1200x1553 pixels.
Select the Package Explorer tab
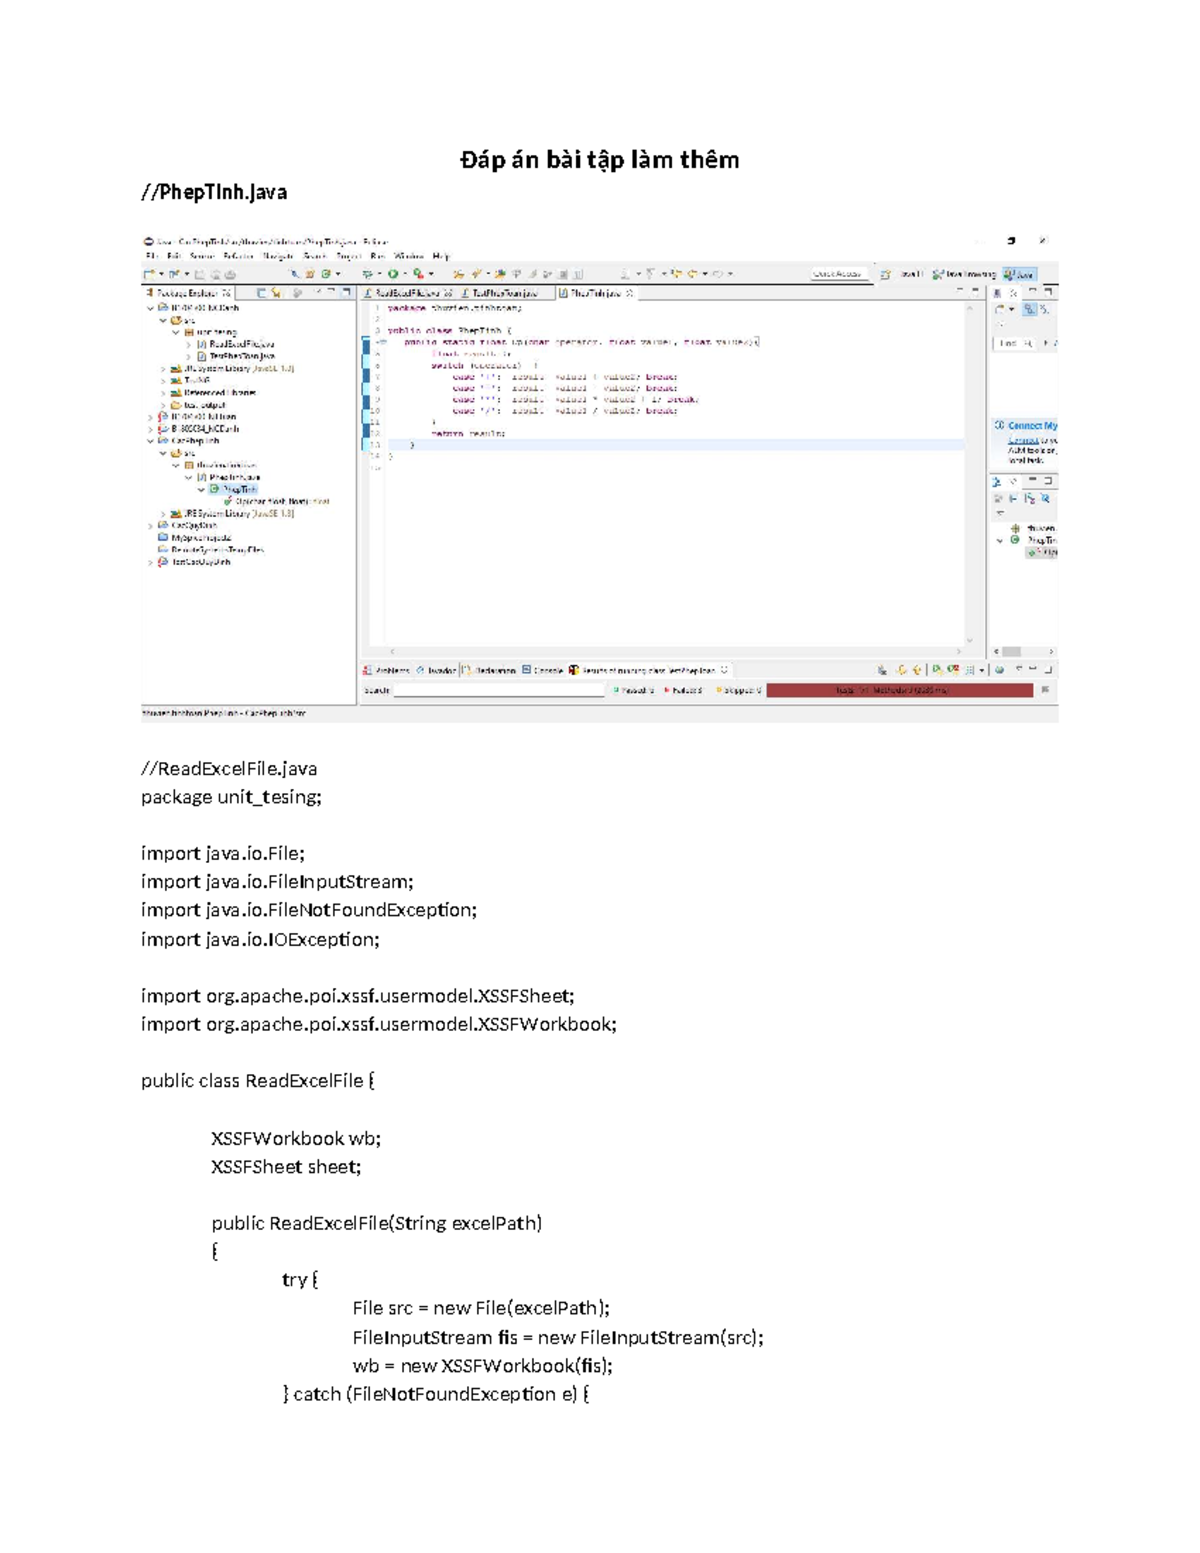pos(188,293)
